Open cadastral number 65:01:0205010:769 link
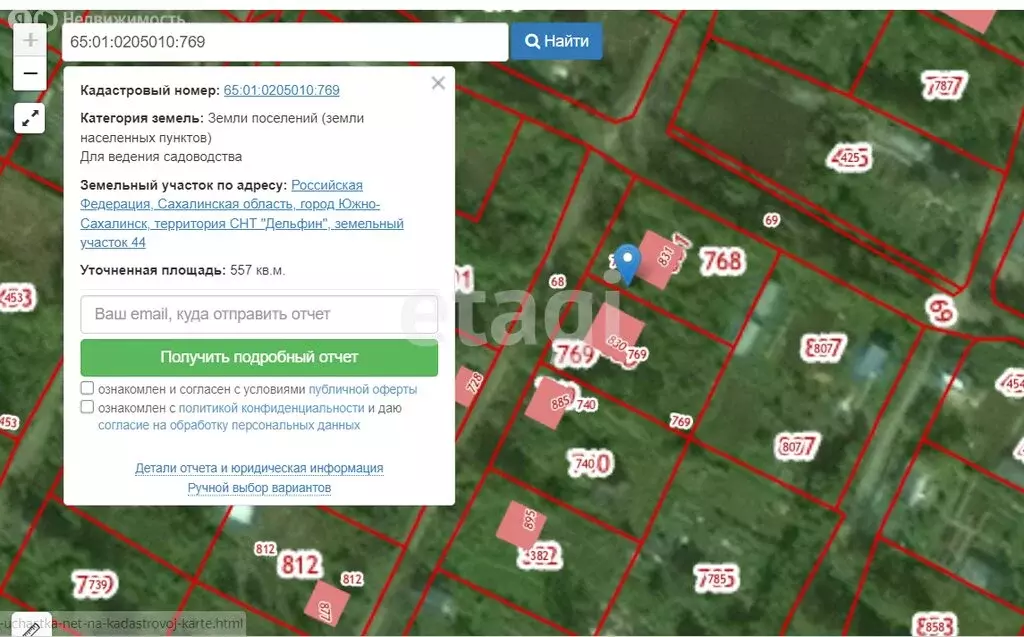This screenshot has height=637, width=1024. pyautogui.click(x=281, y=90)
